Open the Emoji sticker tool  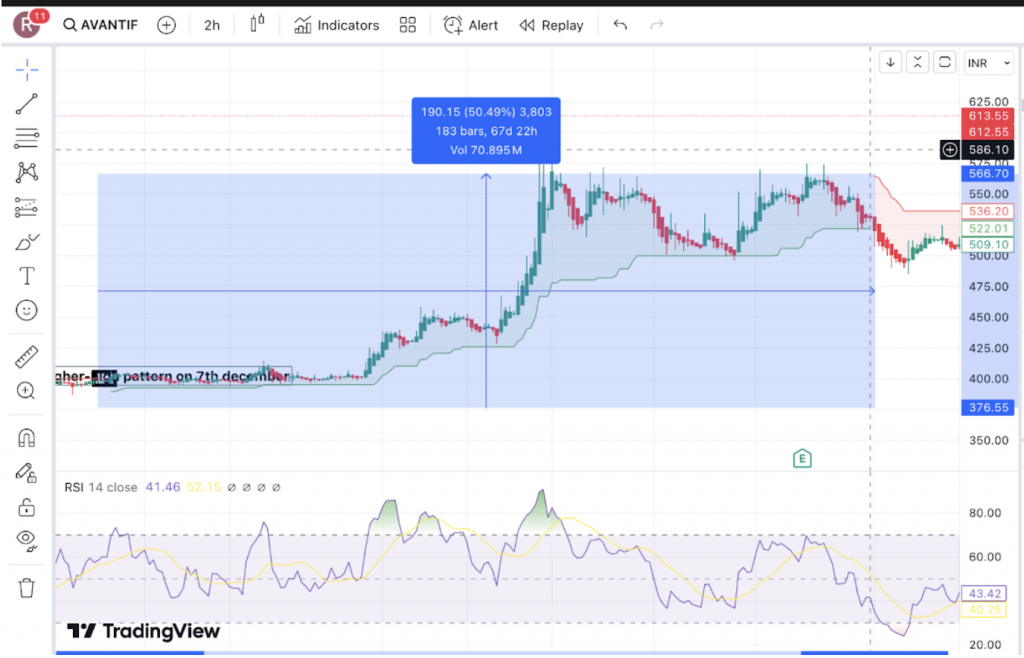(x=26, y=310)
